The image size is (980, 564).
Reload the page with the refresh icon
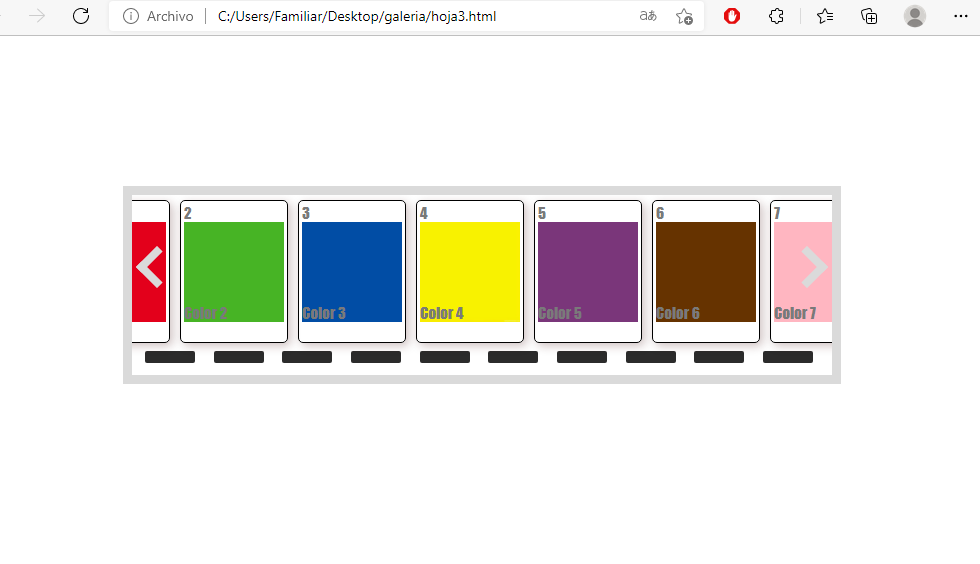tap(81, 16)
